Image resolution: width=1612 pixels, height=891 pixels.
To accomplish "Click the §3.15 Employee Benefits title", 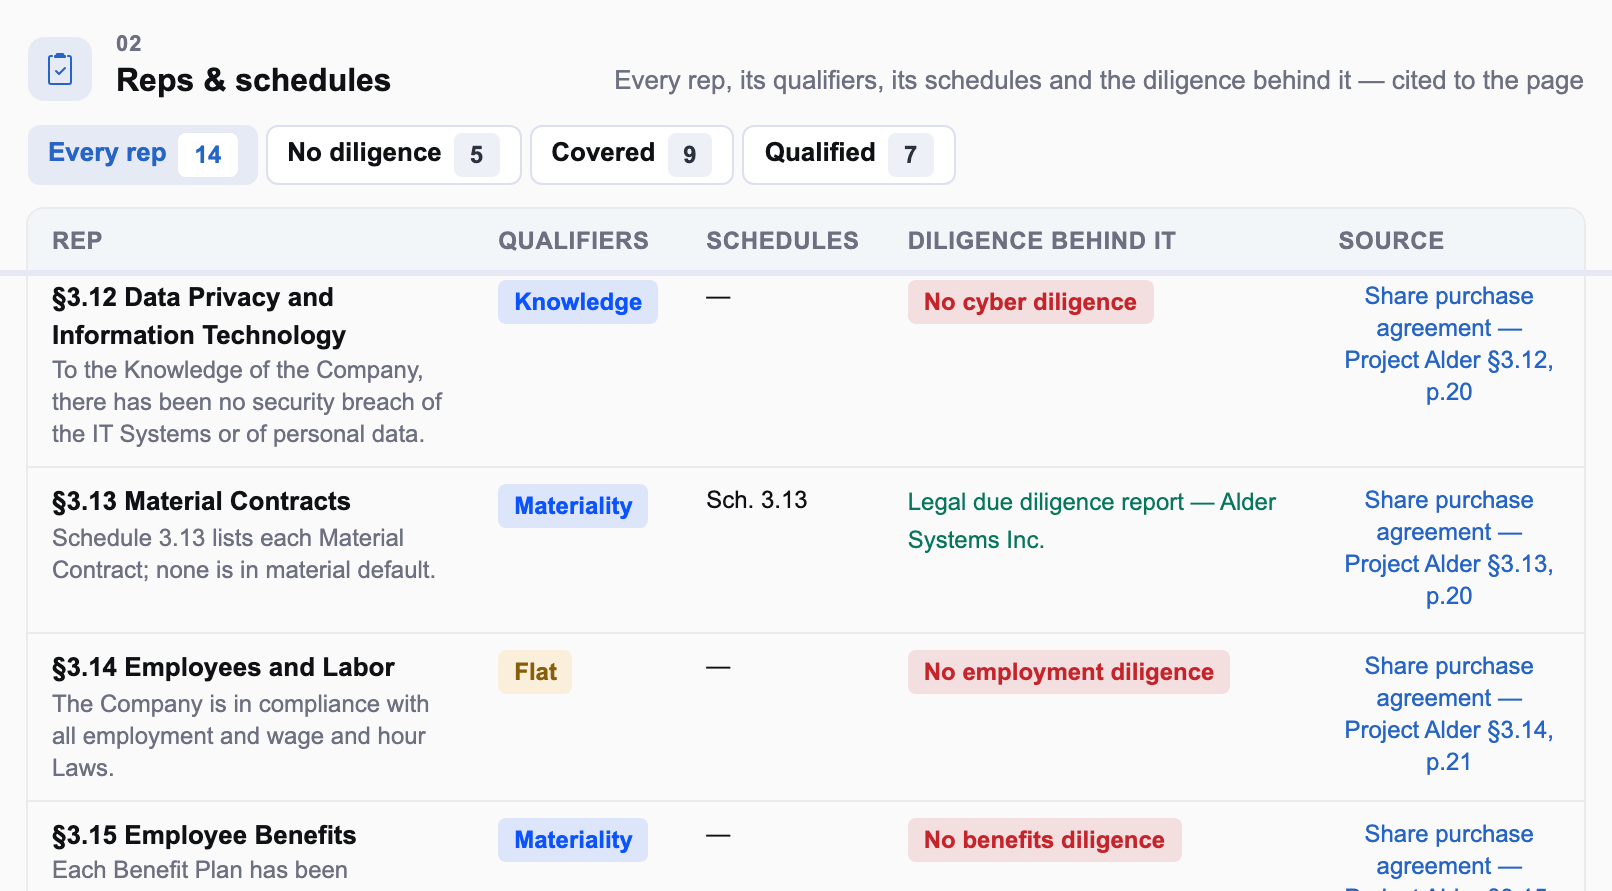I will [x=204, y=835].
